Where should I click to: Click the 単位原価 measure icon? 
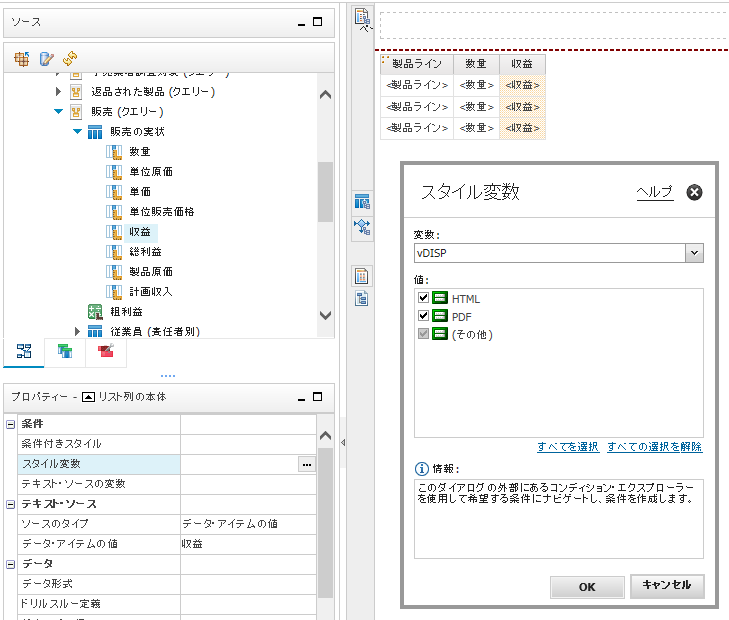pyautogui.click(x=114, y=172)
